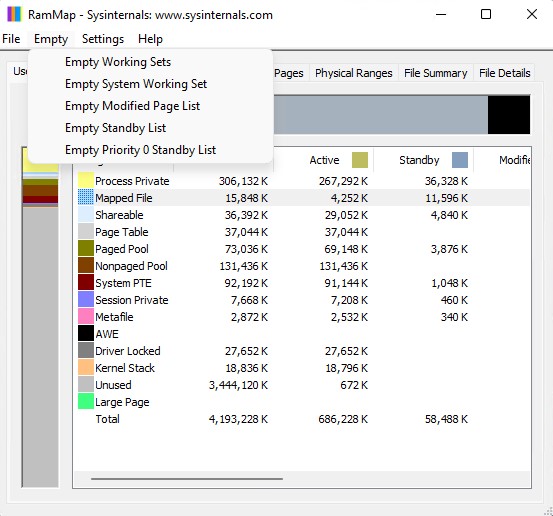Click the olive Paged Pool color icon
553x516 pixels.
coord(86,249)
